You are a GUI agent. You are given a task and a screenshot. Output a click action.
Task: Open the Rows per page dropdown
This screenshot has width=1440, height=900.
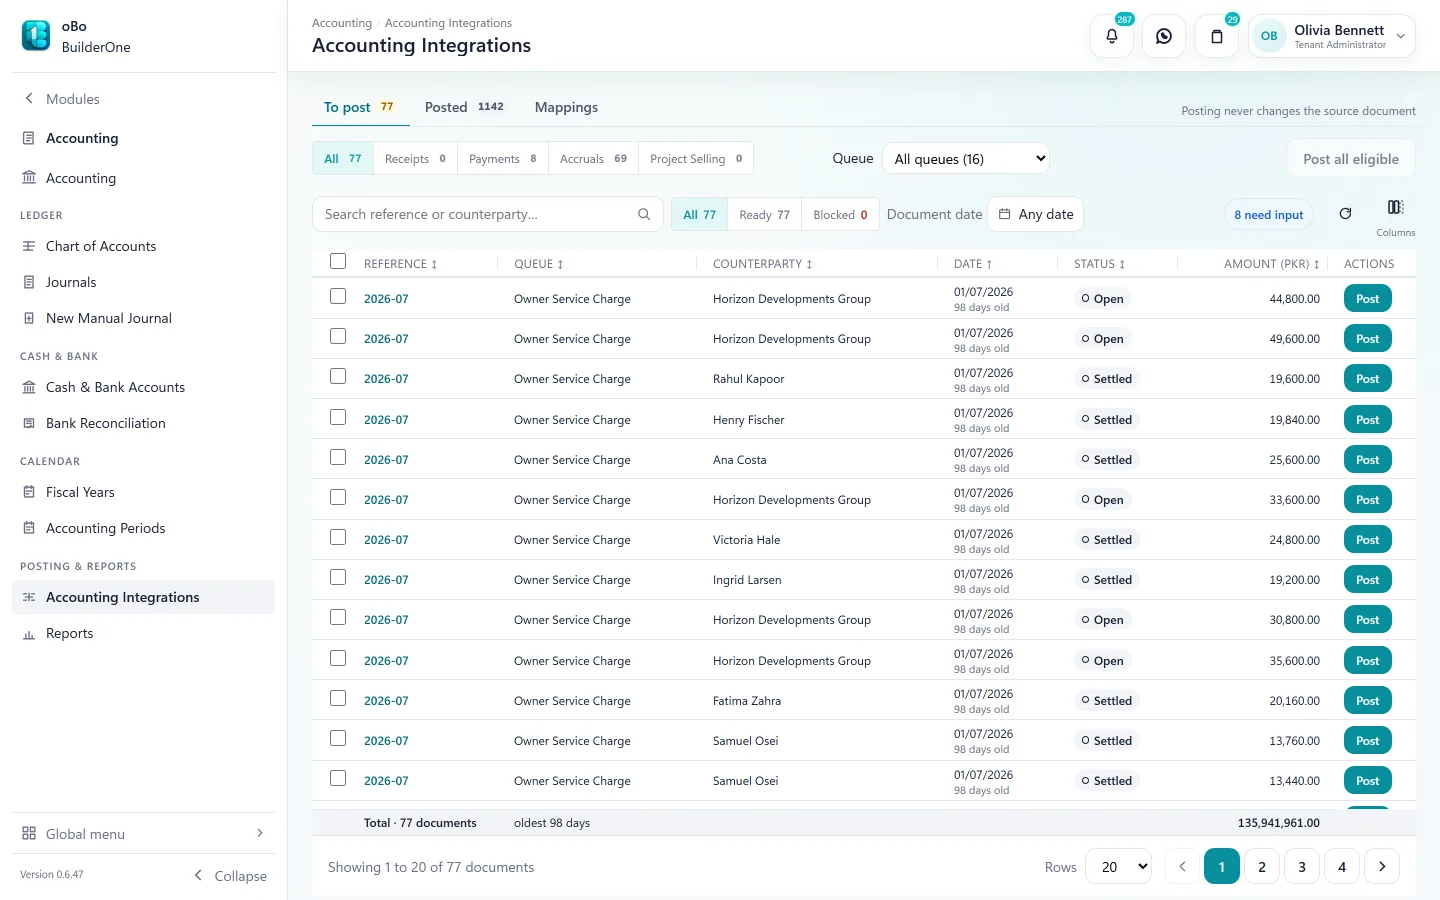click(1120, 867)
